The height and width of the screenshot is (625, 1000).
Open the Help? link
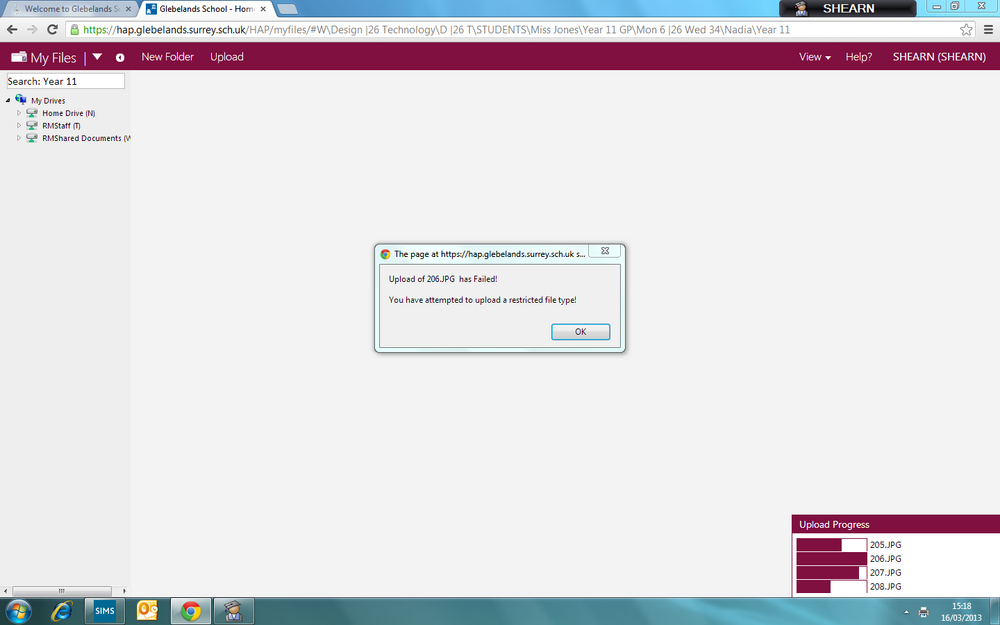(858, 57)
